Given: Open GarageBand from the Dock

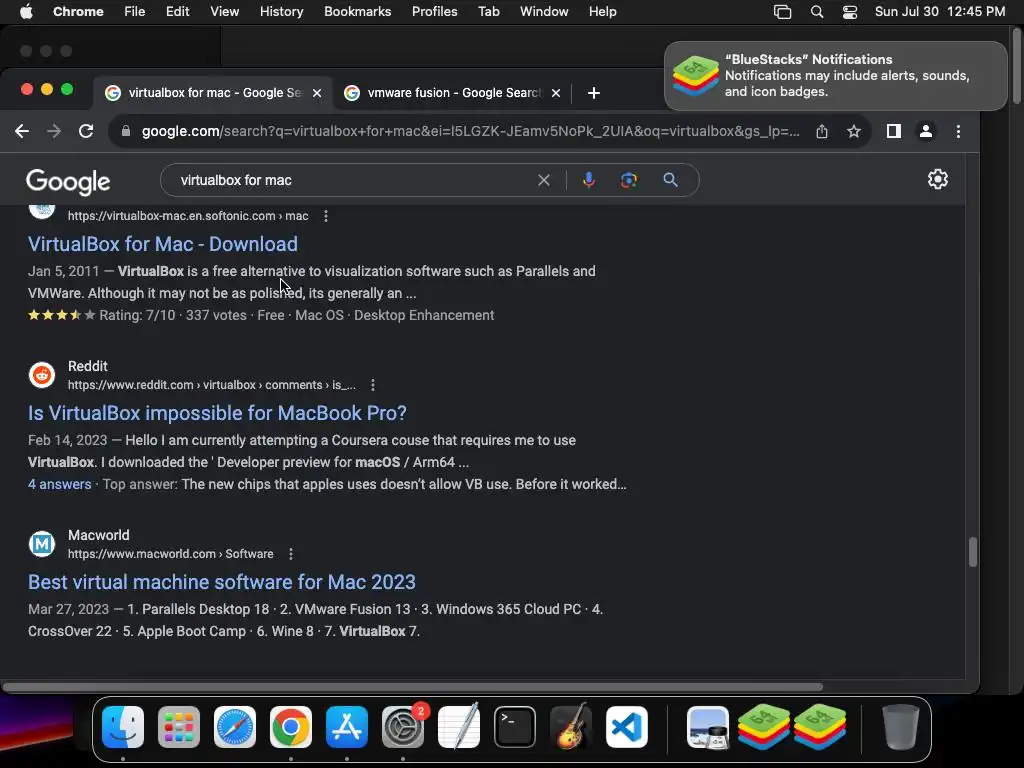Looking at the screenshot, I should 571,727.
